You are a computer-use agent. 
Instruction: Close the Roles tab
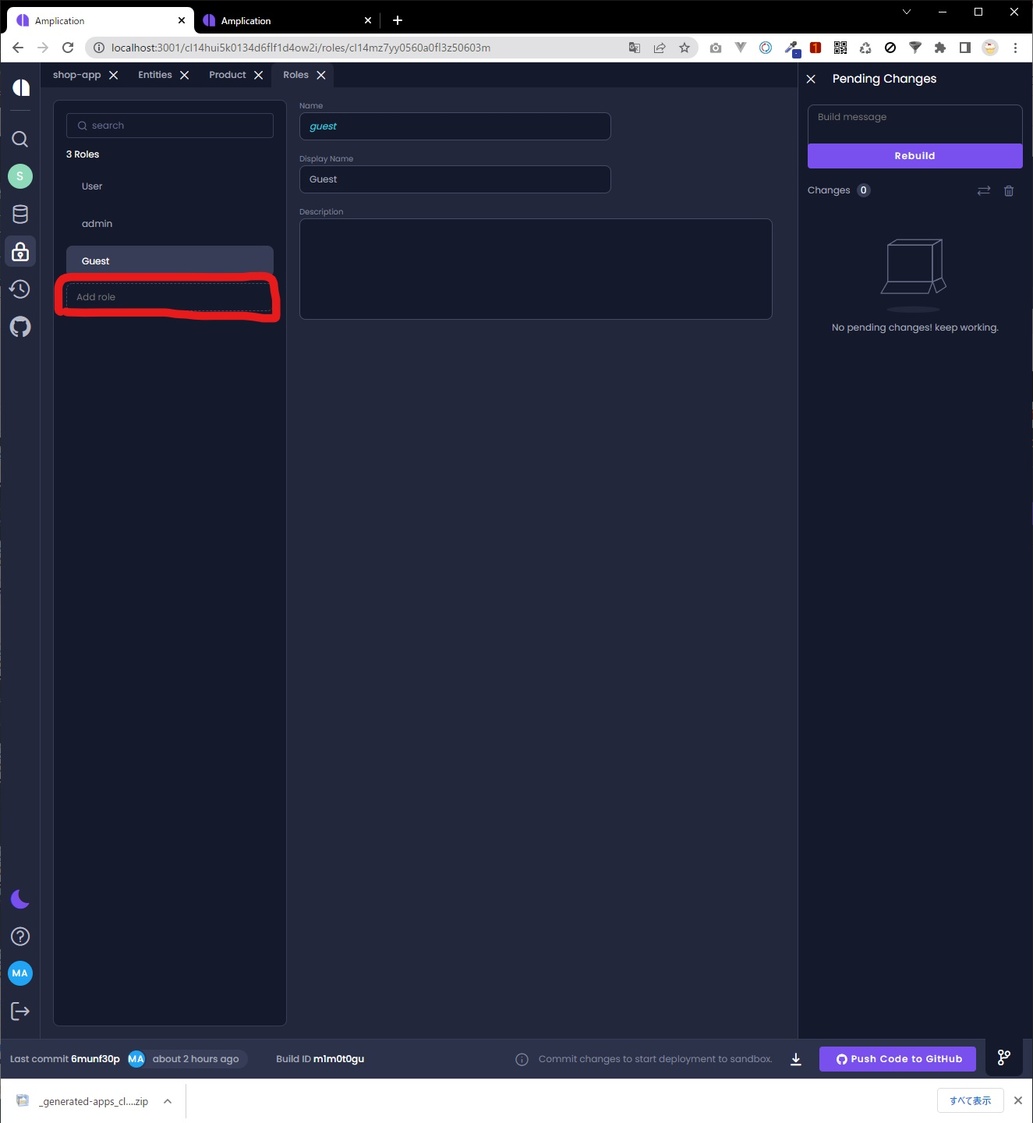321,75
